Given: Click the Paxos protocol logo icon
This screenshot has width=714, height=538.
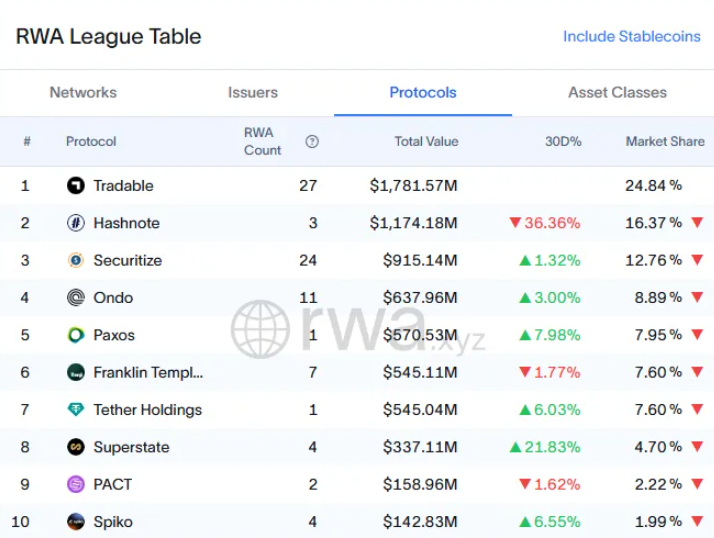Looking at the screenshot, I should coord(76,335).
